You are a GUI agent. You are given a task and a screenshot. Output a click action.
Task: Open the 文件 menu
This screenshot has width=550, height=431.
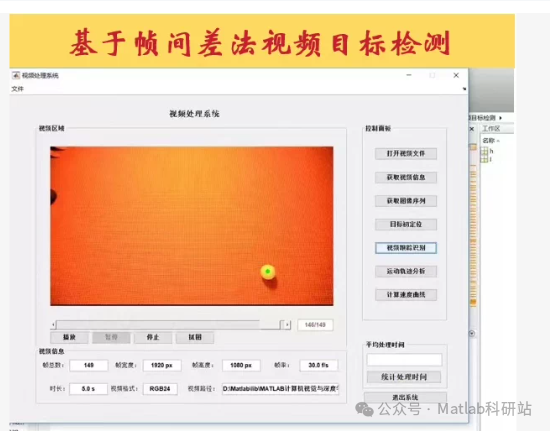coord(17,89)
